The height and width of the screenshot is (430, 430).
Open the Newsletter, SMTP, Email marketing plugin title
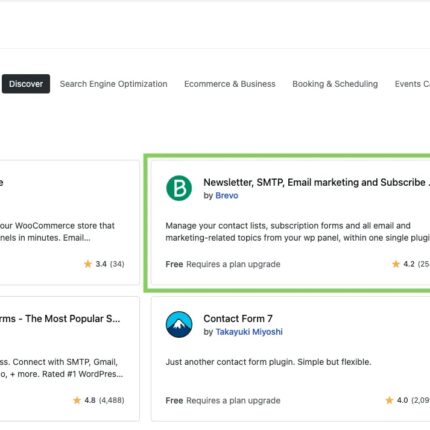pyautogui.click(x=317, y=182)
